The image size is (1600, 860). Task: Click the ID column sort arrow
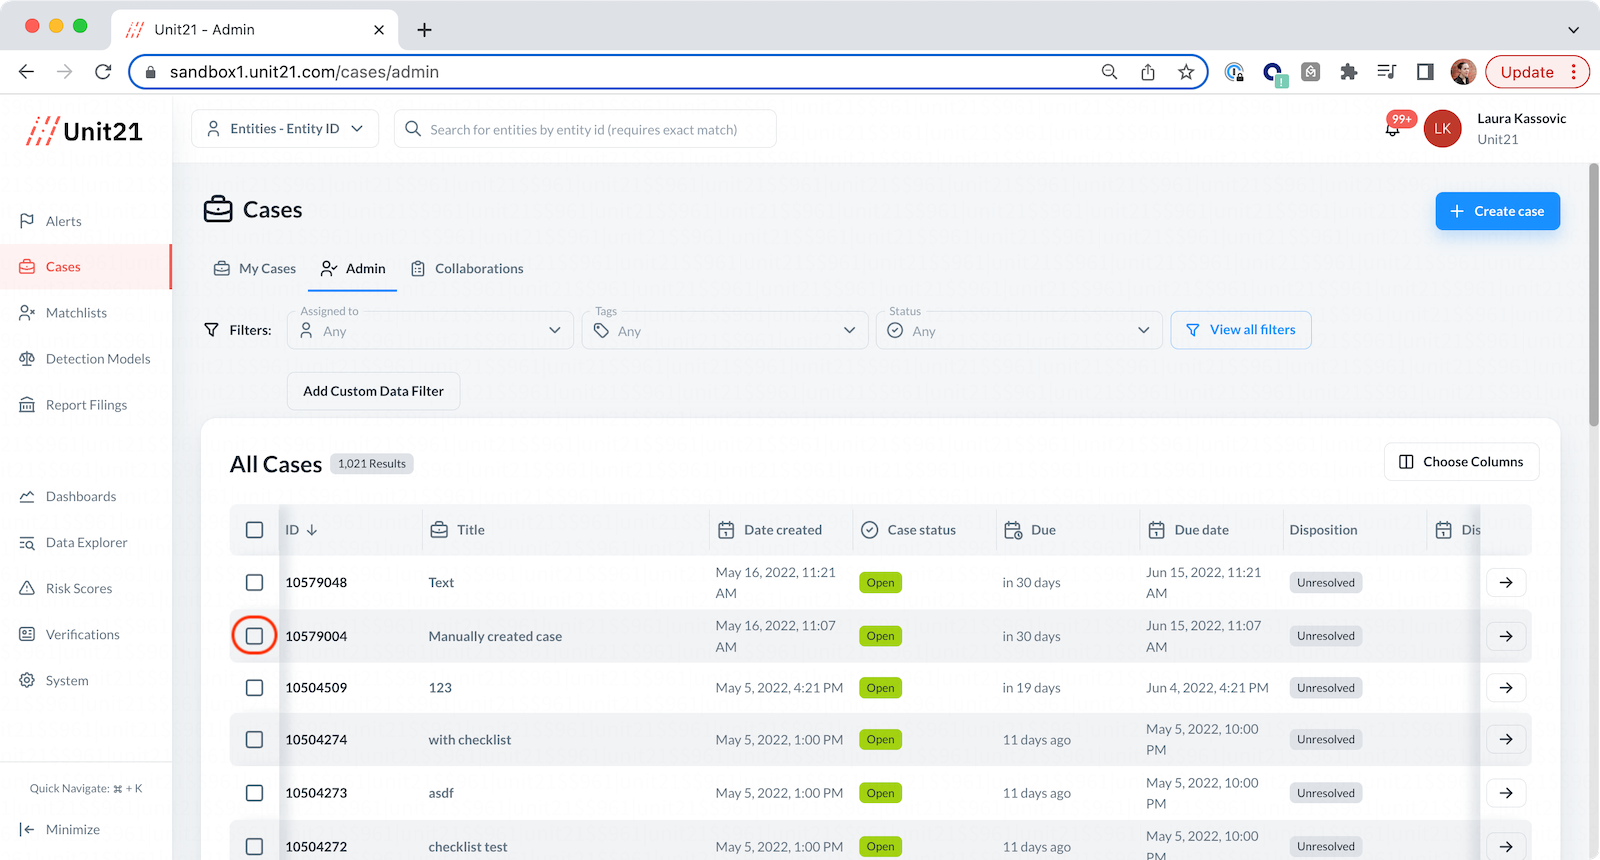(x=312, y=530)
